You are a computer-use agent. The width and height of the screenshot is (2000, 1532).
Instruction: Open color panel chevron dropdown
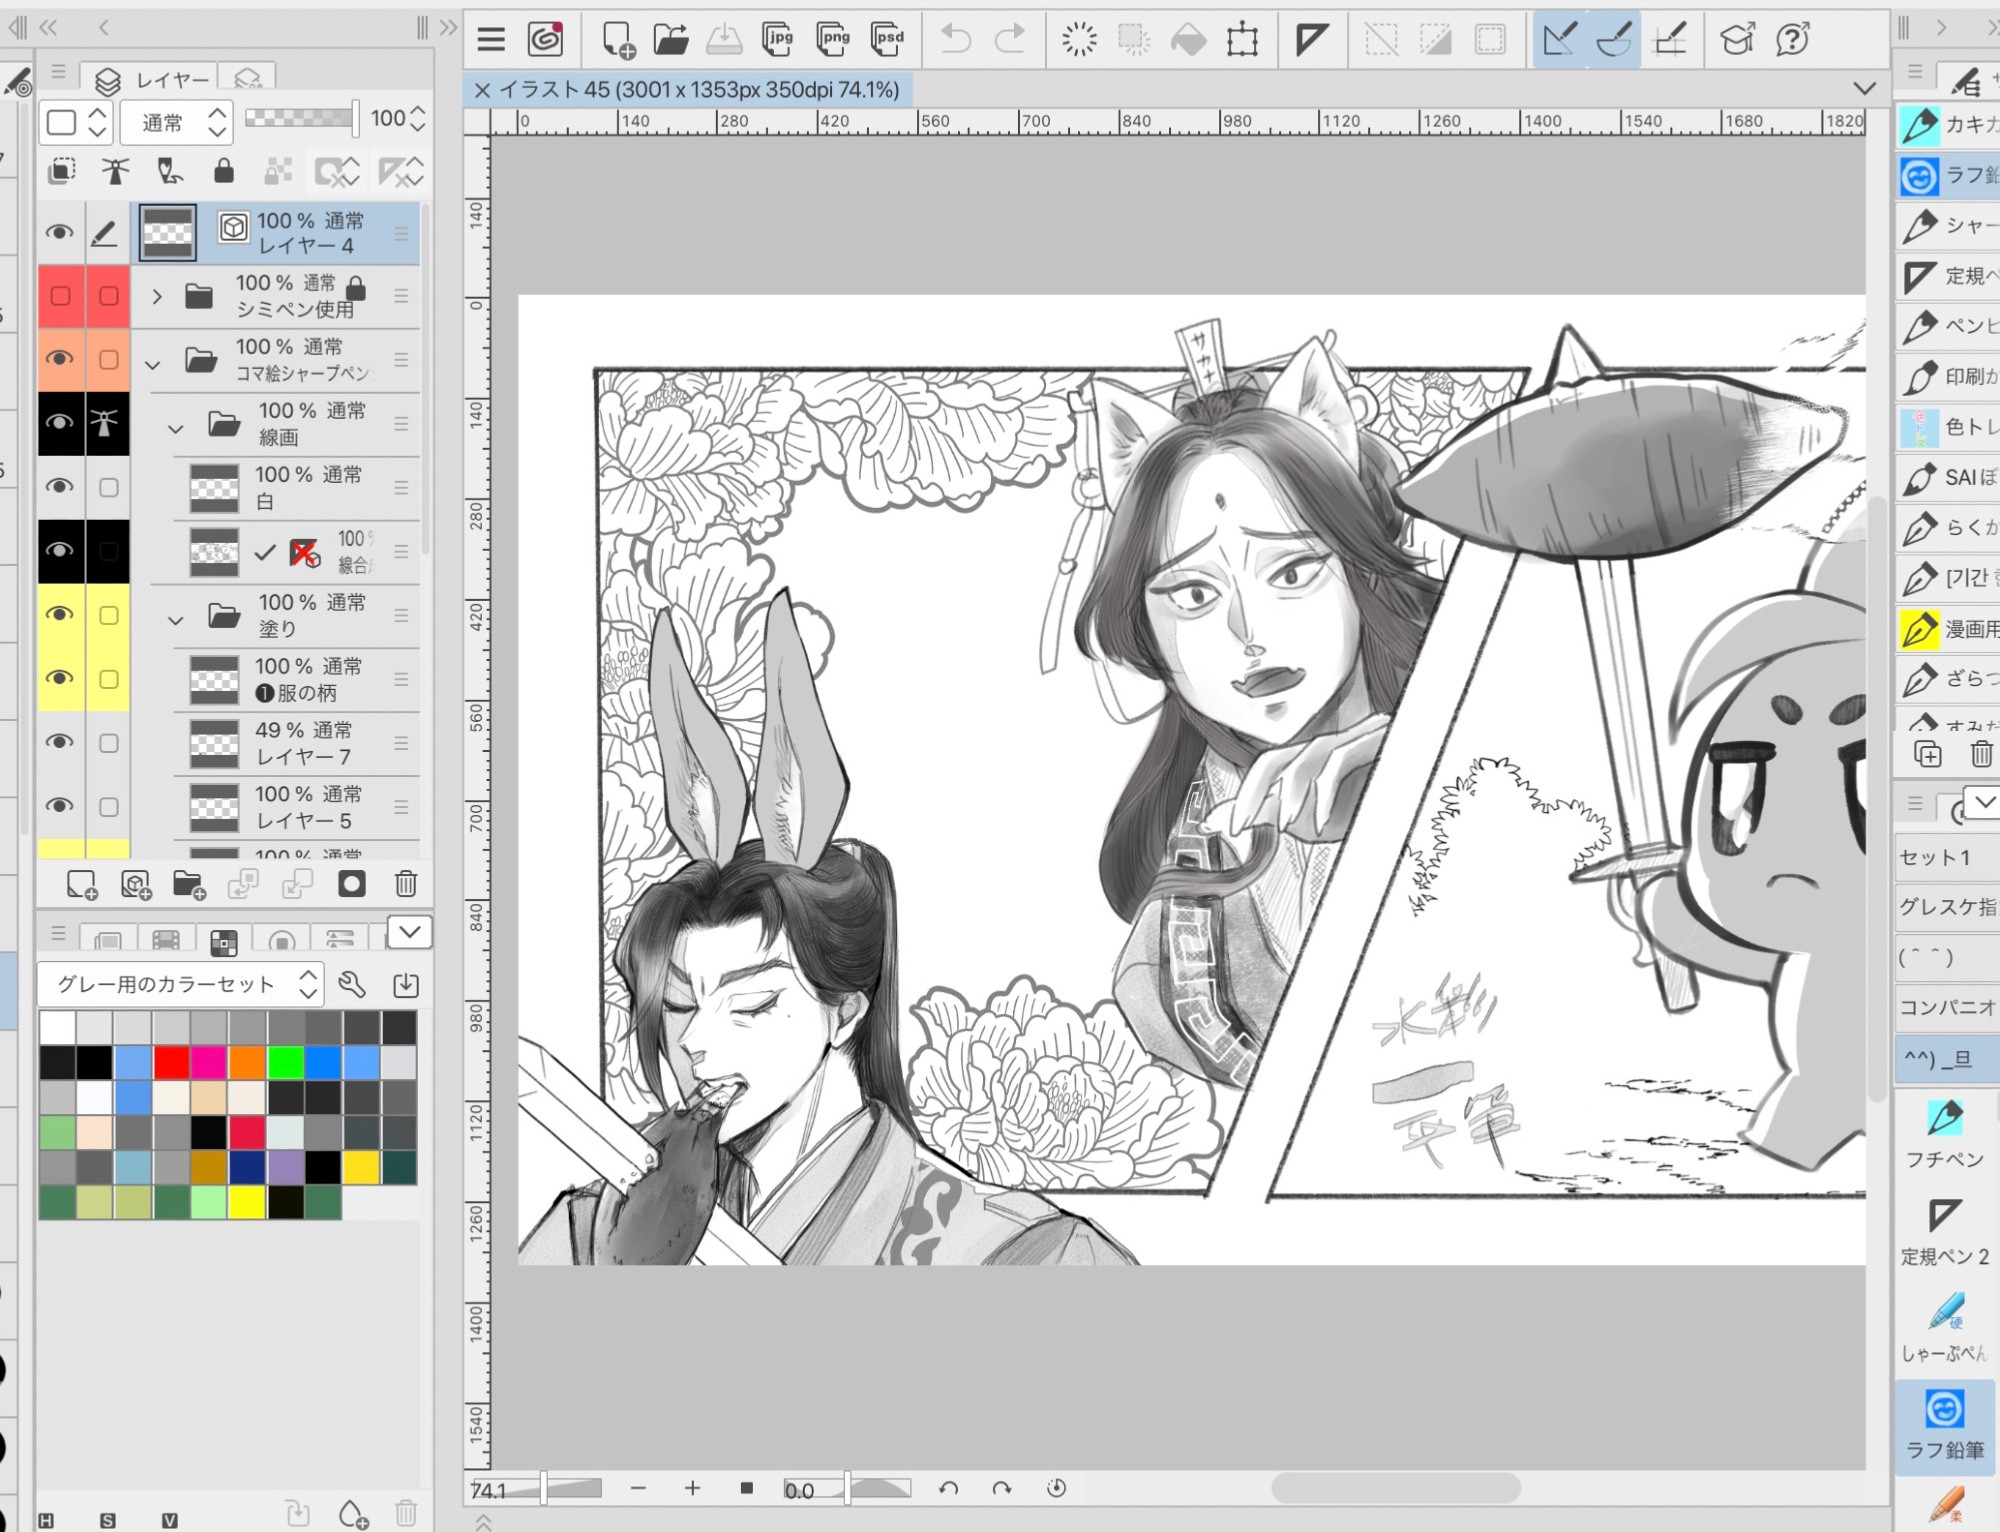[x=409, y=933]
